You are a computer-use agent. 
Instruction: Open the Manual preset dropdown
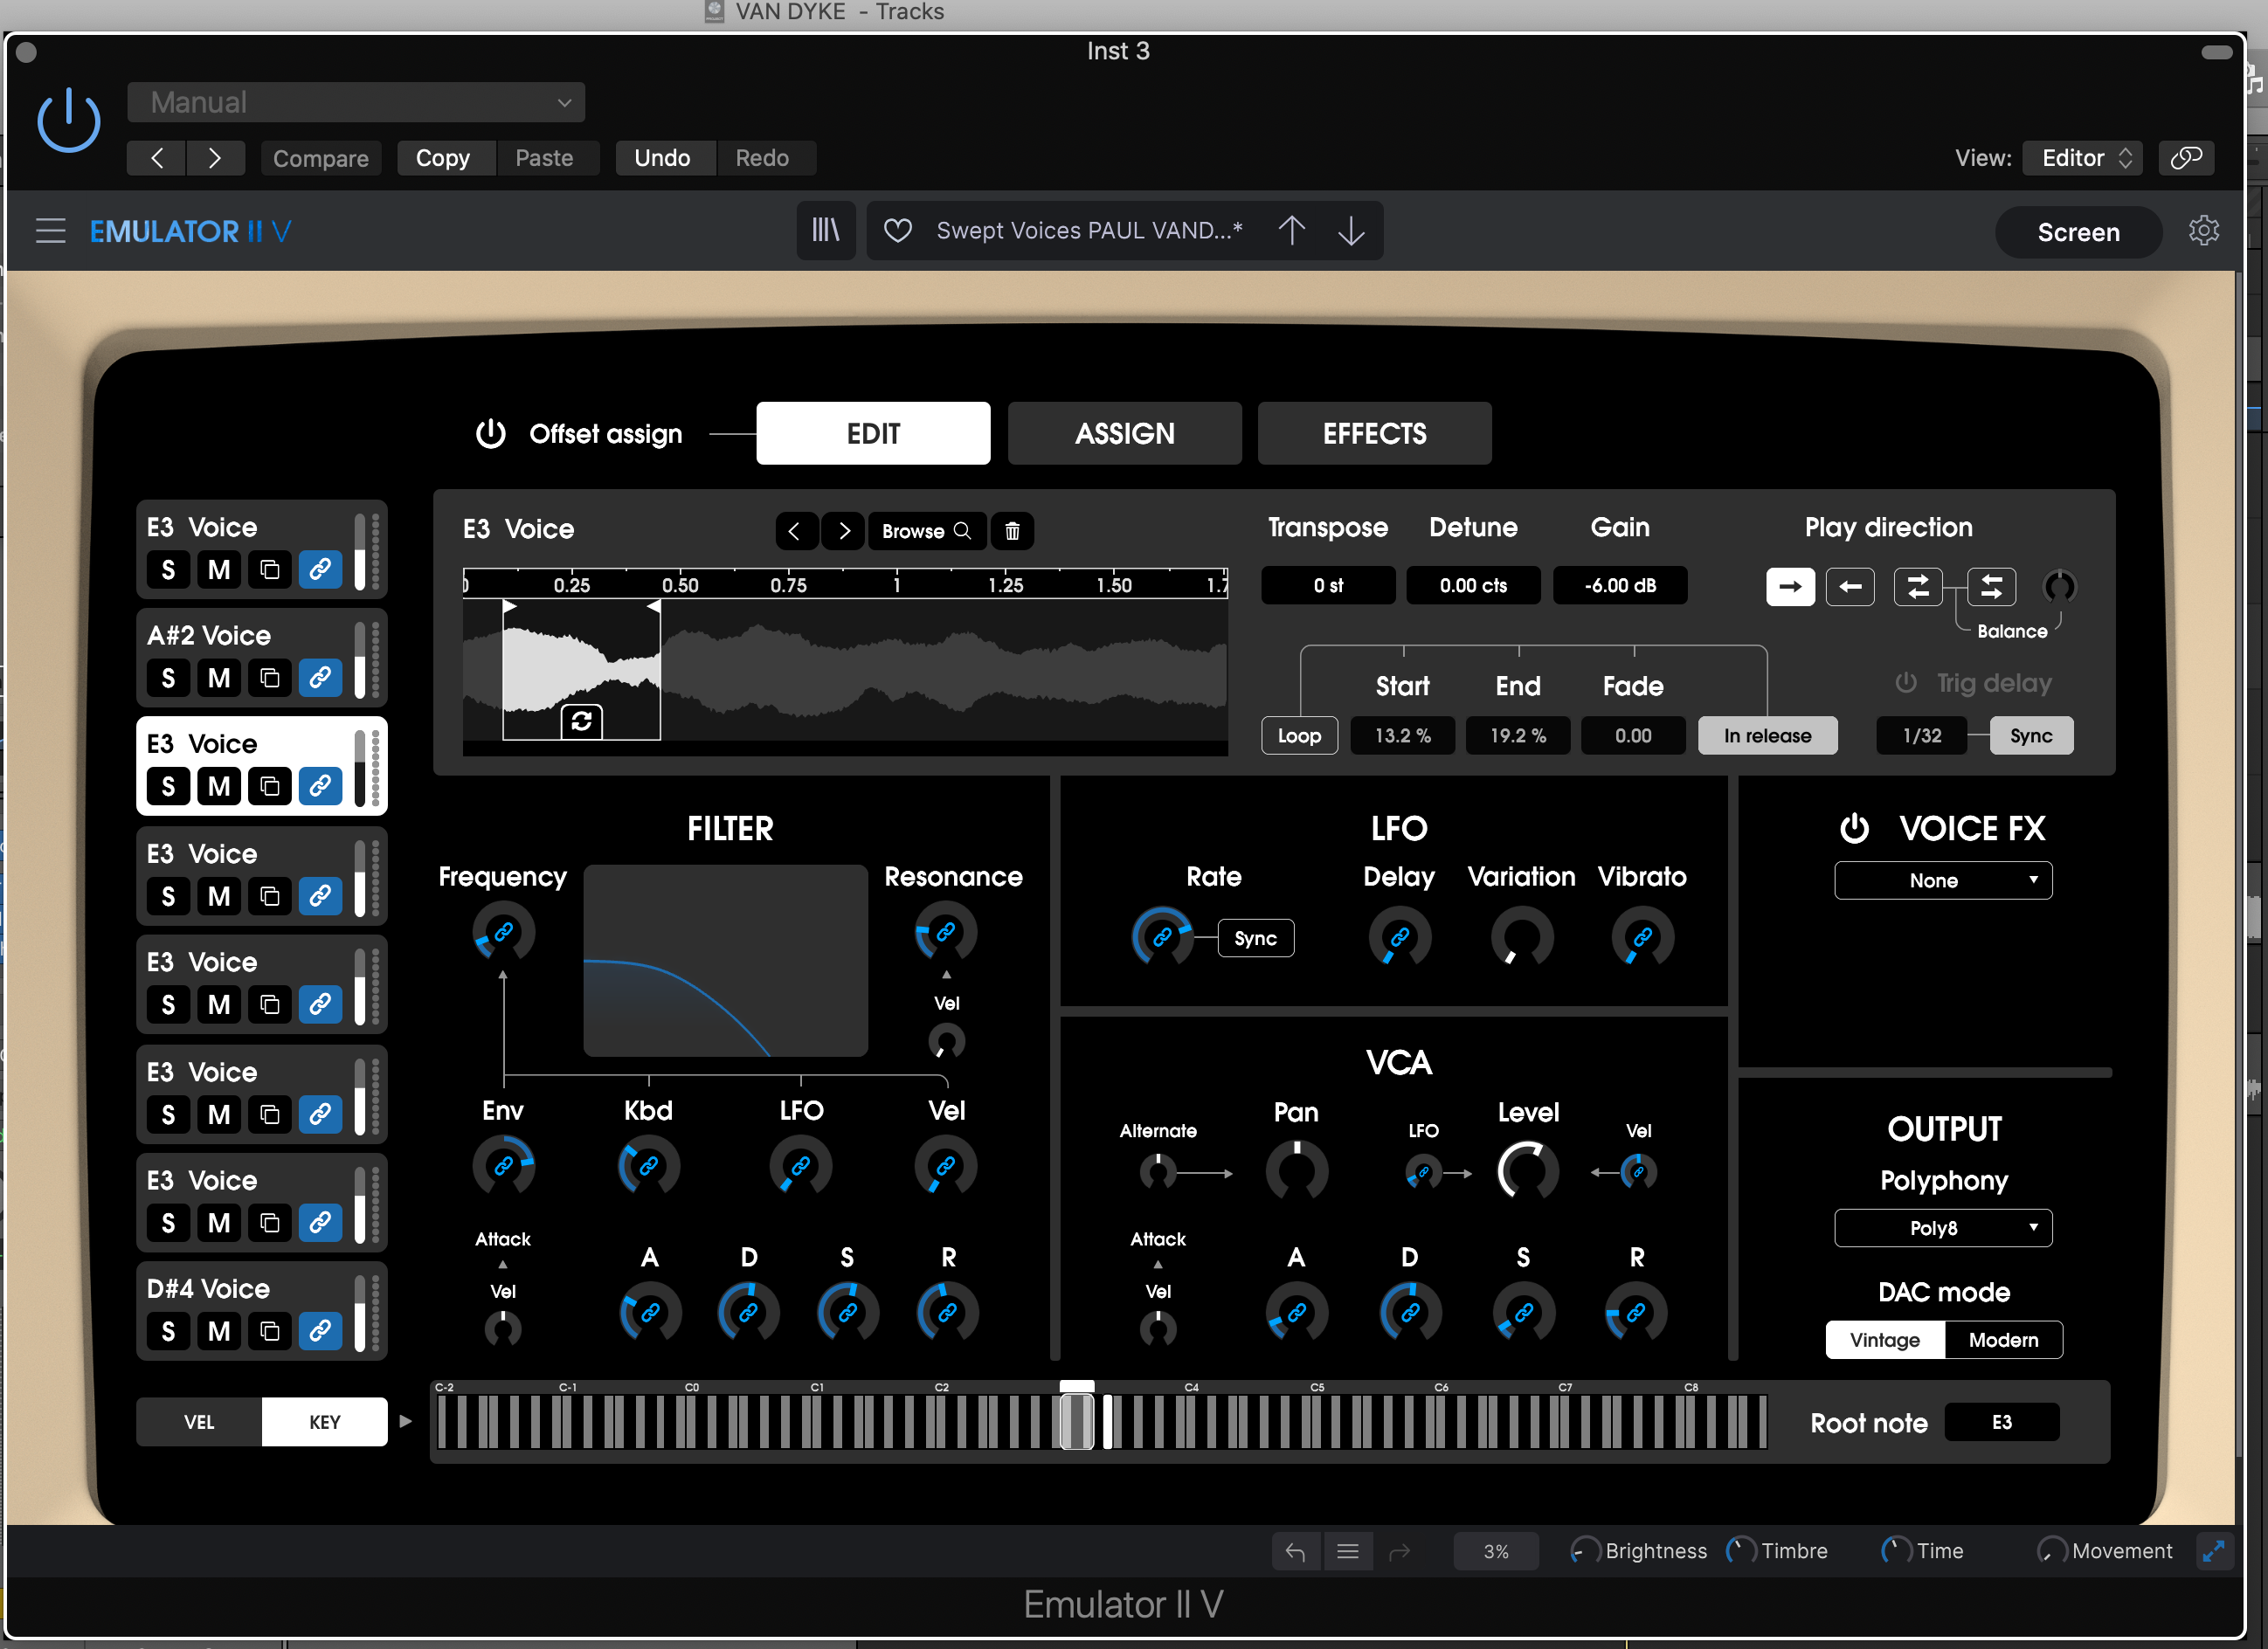click(356, 102)
